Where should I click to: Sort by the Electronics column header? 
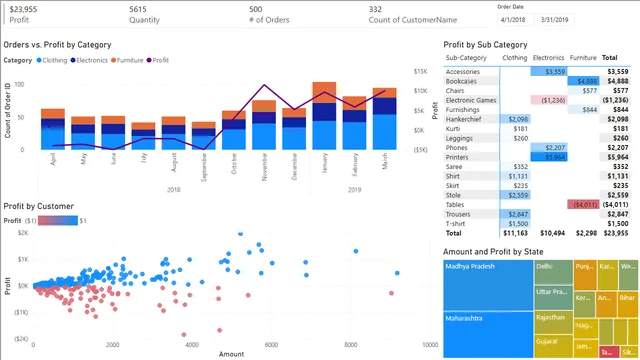click(x=548, y=58)
